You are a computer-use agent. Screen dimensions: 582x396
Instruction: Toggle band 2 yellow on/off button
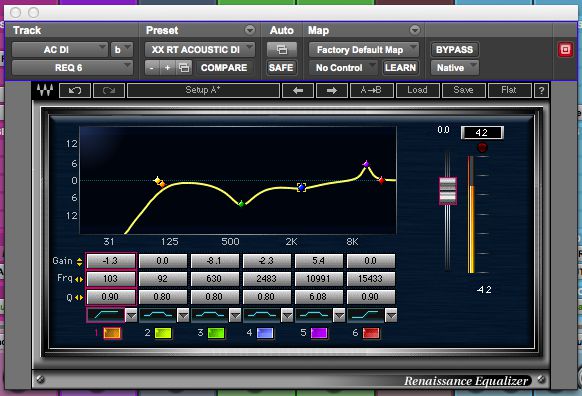click(163, 333)
